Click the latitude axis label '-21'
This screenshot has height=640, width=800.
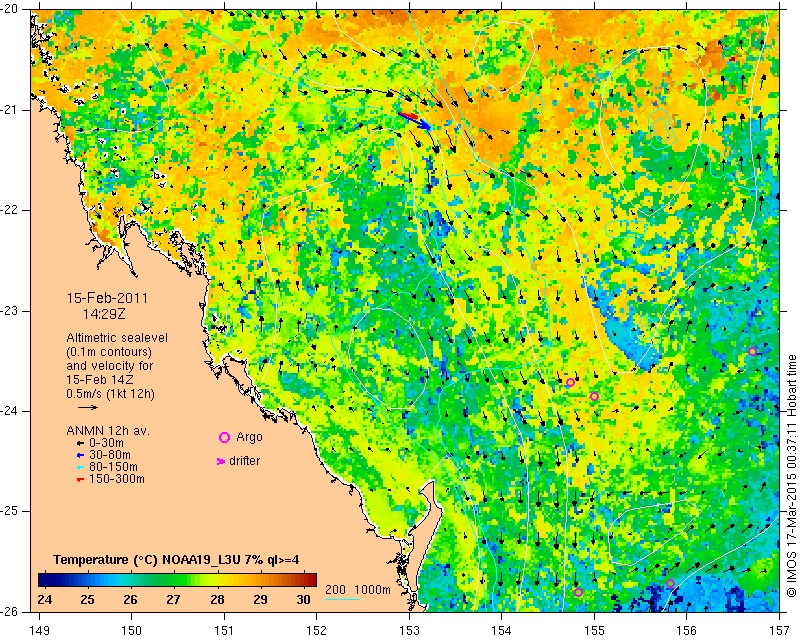pos(10,110)
